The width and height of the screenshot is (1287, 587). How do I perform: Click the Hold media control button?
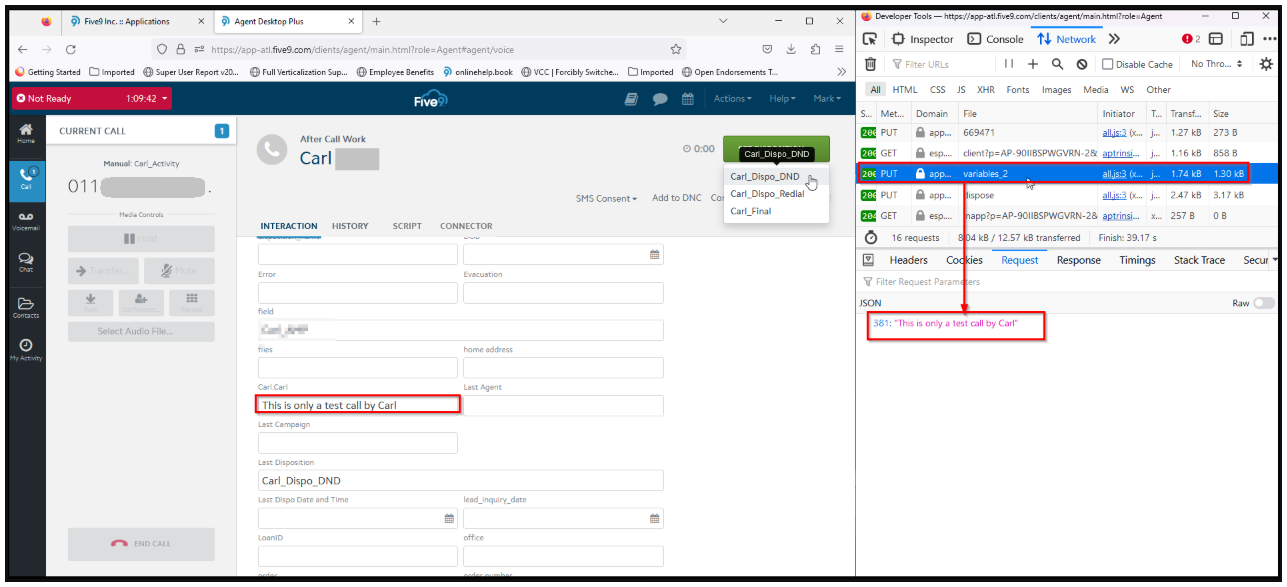tap(141, 238)
